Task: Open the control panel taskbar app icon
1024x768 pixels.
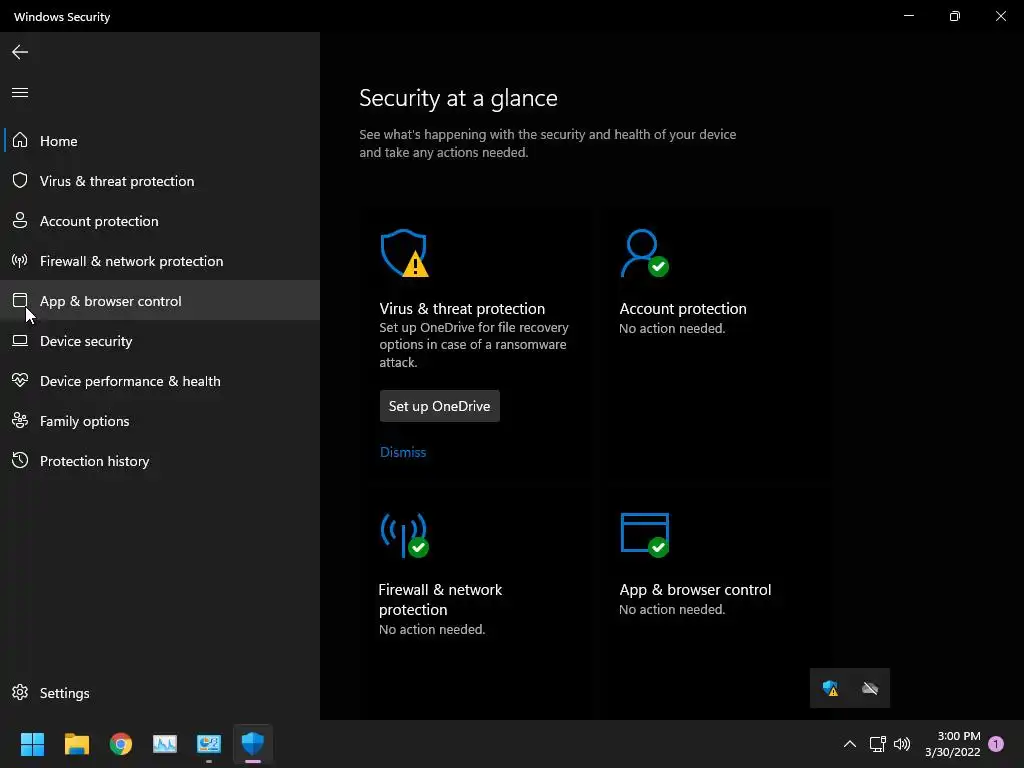Action: point(209,744)
